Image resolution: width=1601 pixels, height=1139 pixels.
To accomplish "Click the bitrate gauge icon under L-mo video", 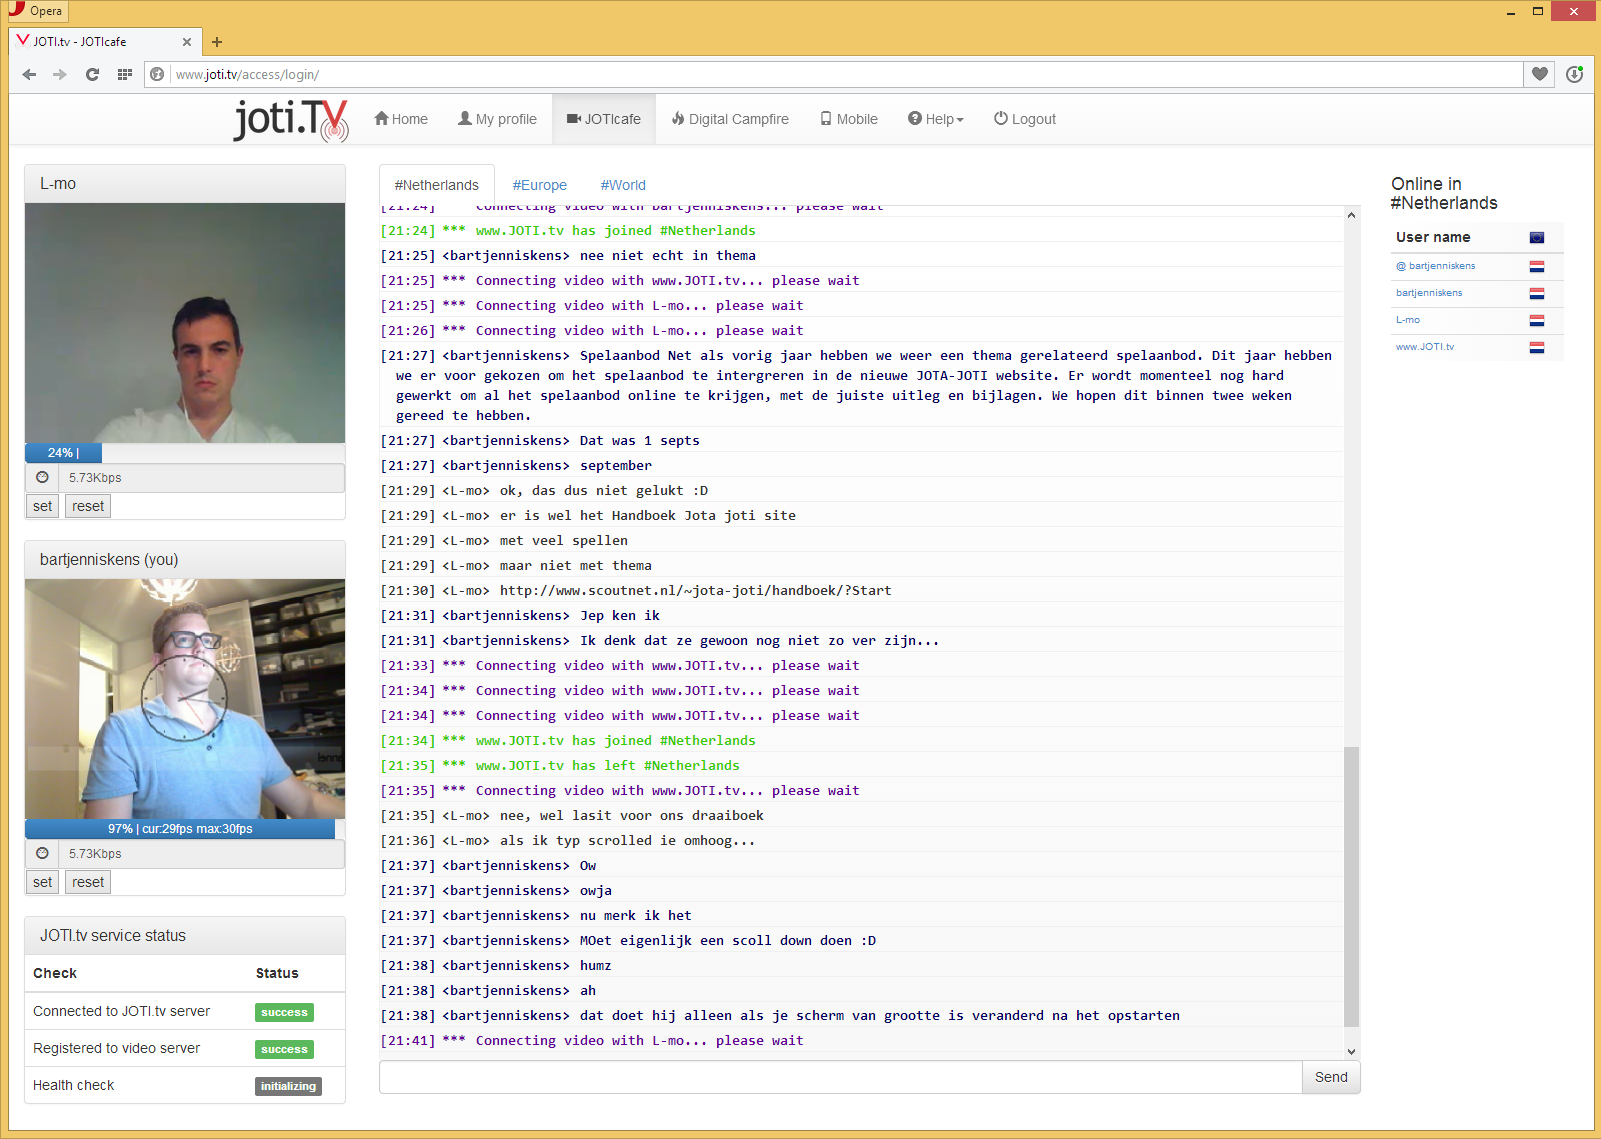I will coord(42,477).
